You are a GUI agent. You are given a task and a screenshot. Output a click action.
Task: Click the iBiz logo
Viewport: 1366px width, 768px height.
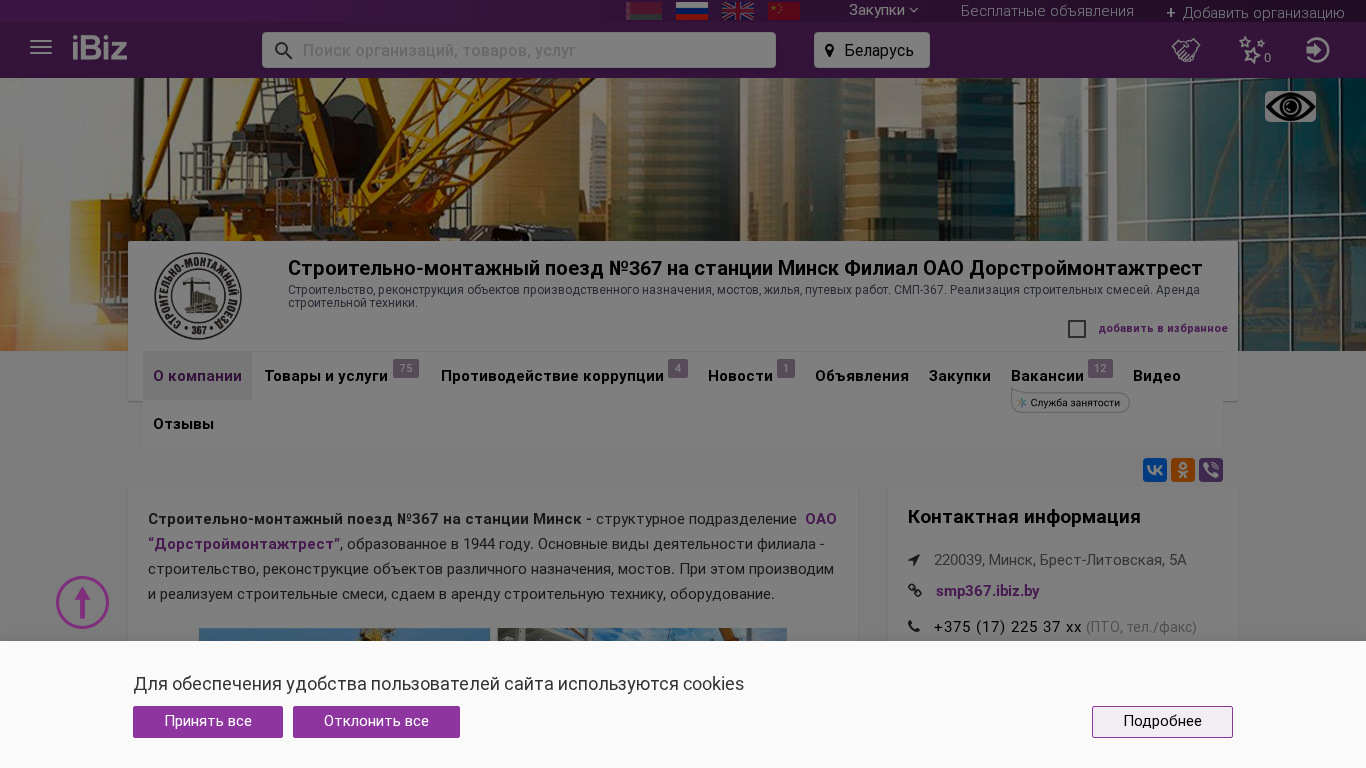100,47
